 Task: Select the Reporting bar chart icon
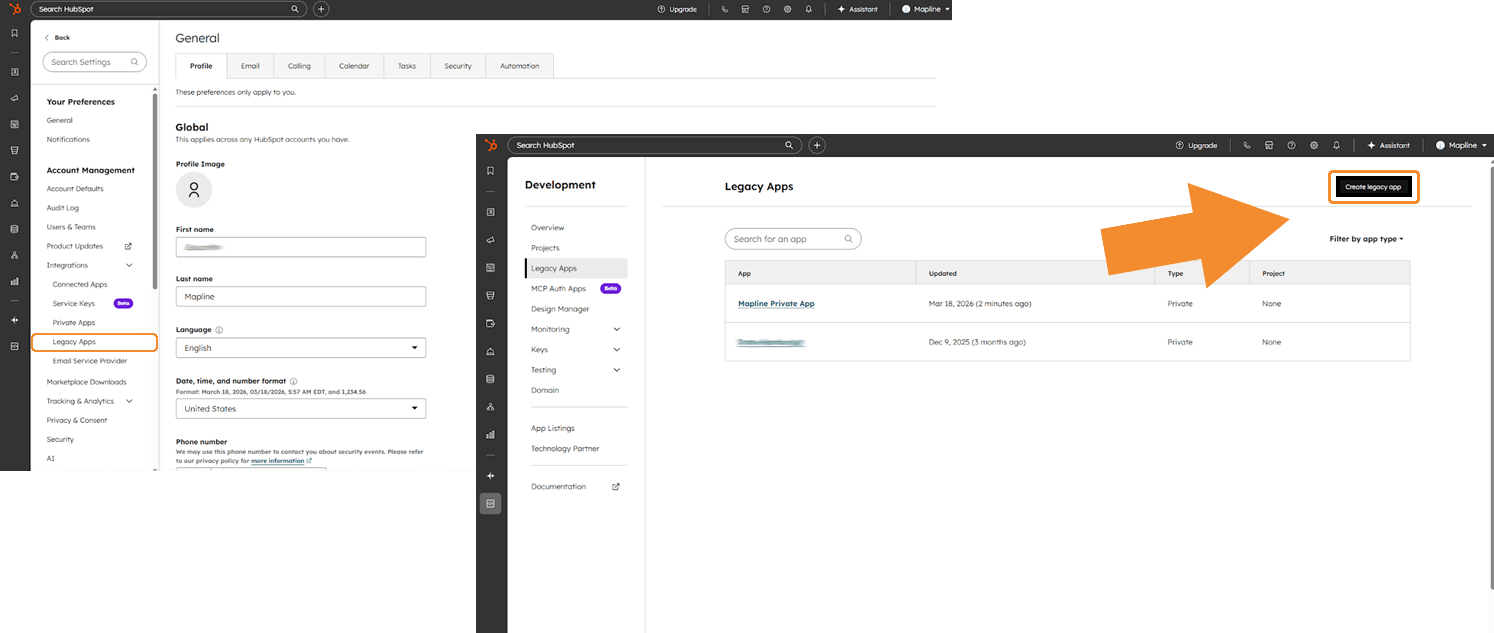tap(490, 435)
